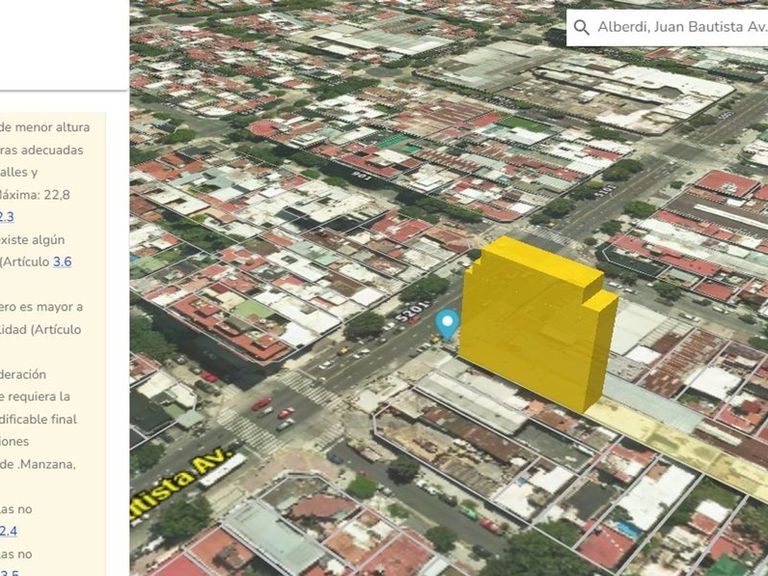Open the 2.3 article link
768x576 pixels.
coord(6,217)
